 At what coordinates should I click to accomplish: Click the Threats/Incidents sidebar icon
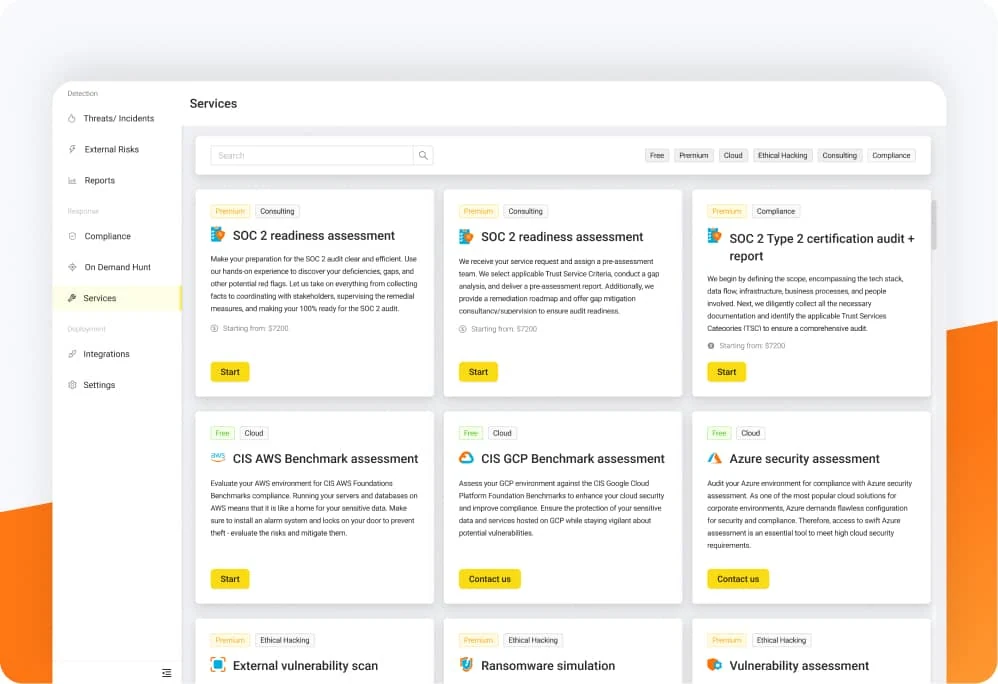click(x=72, y=118)
